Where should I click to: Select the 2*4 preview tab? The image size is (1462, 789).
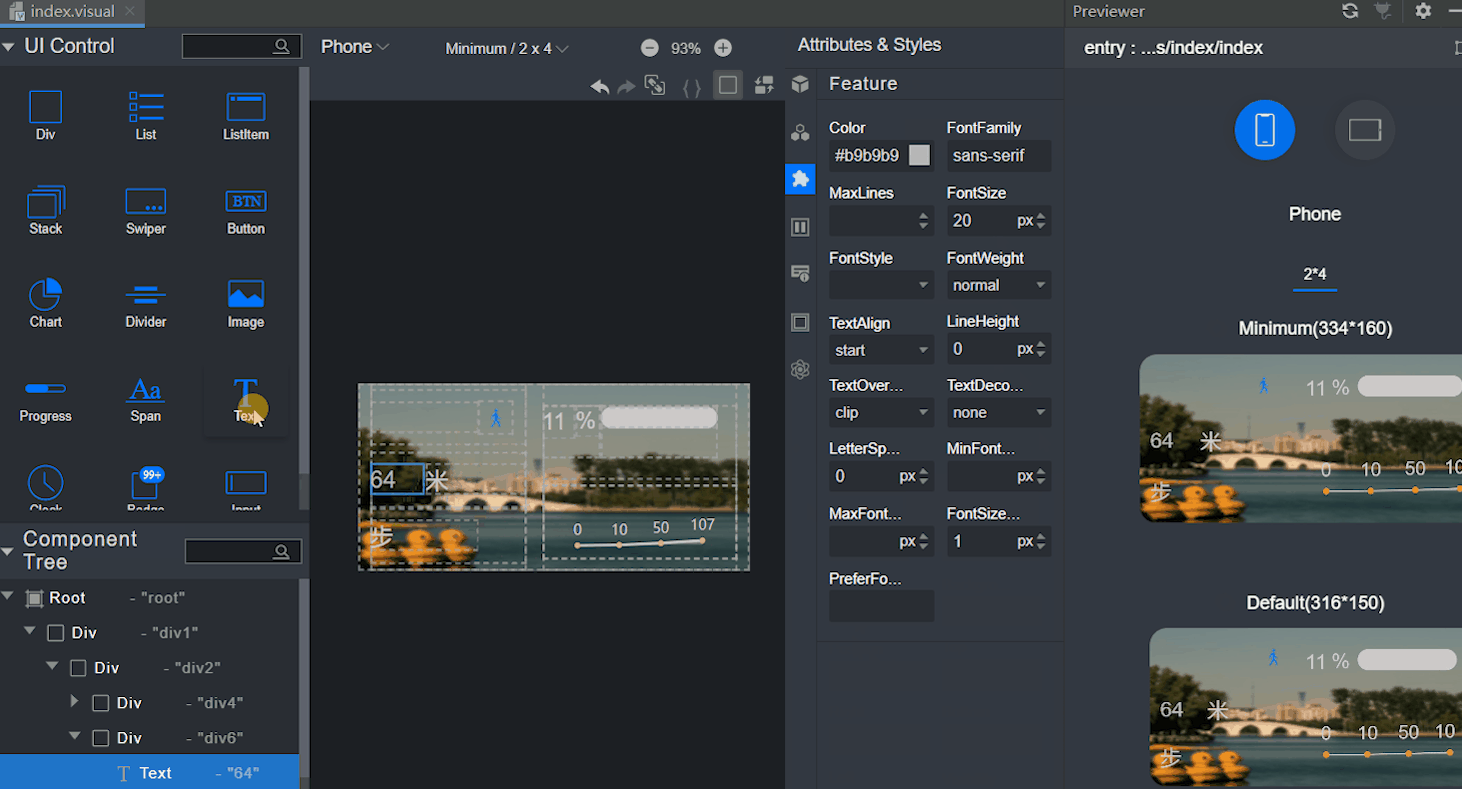(x=1315, y=274)
